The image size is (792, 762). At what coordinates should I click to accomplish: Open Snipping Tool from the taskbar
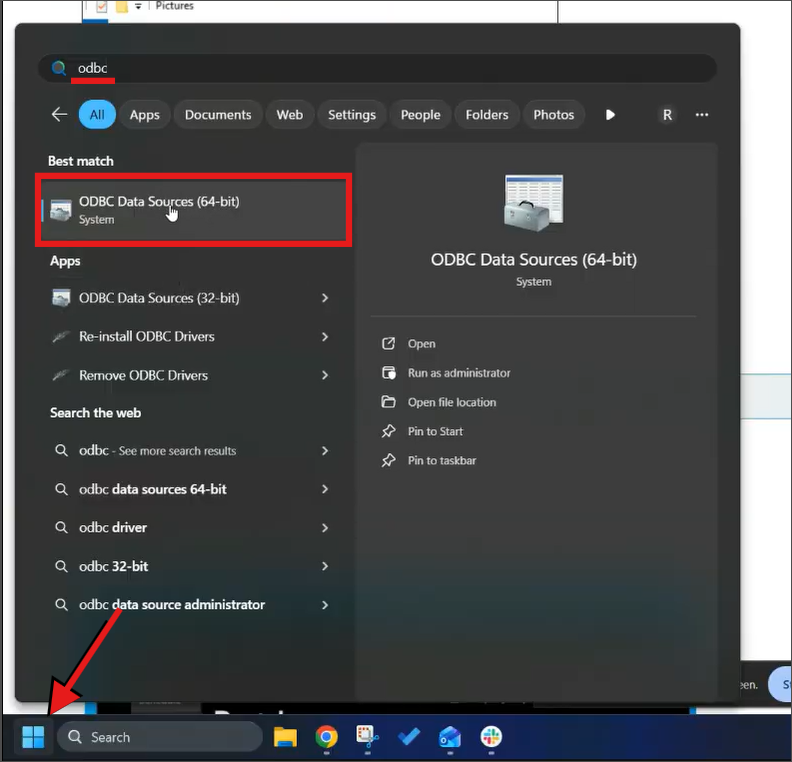click(x=367, y=737)
